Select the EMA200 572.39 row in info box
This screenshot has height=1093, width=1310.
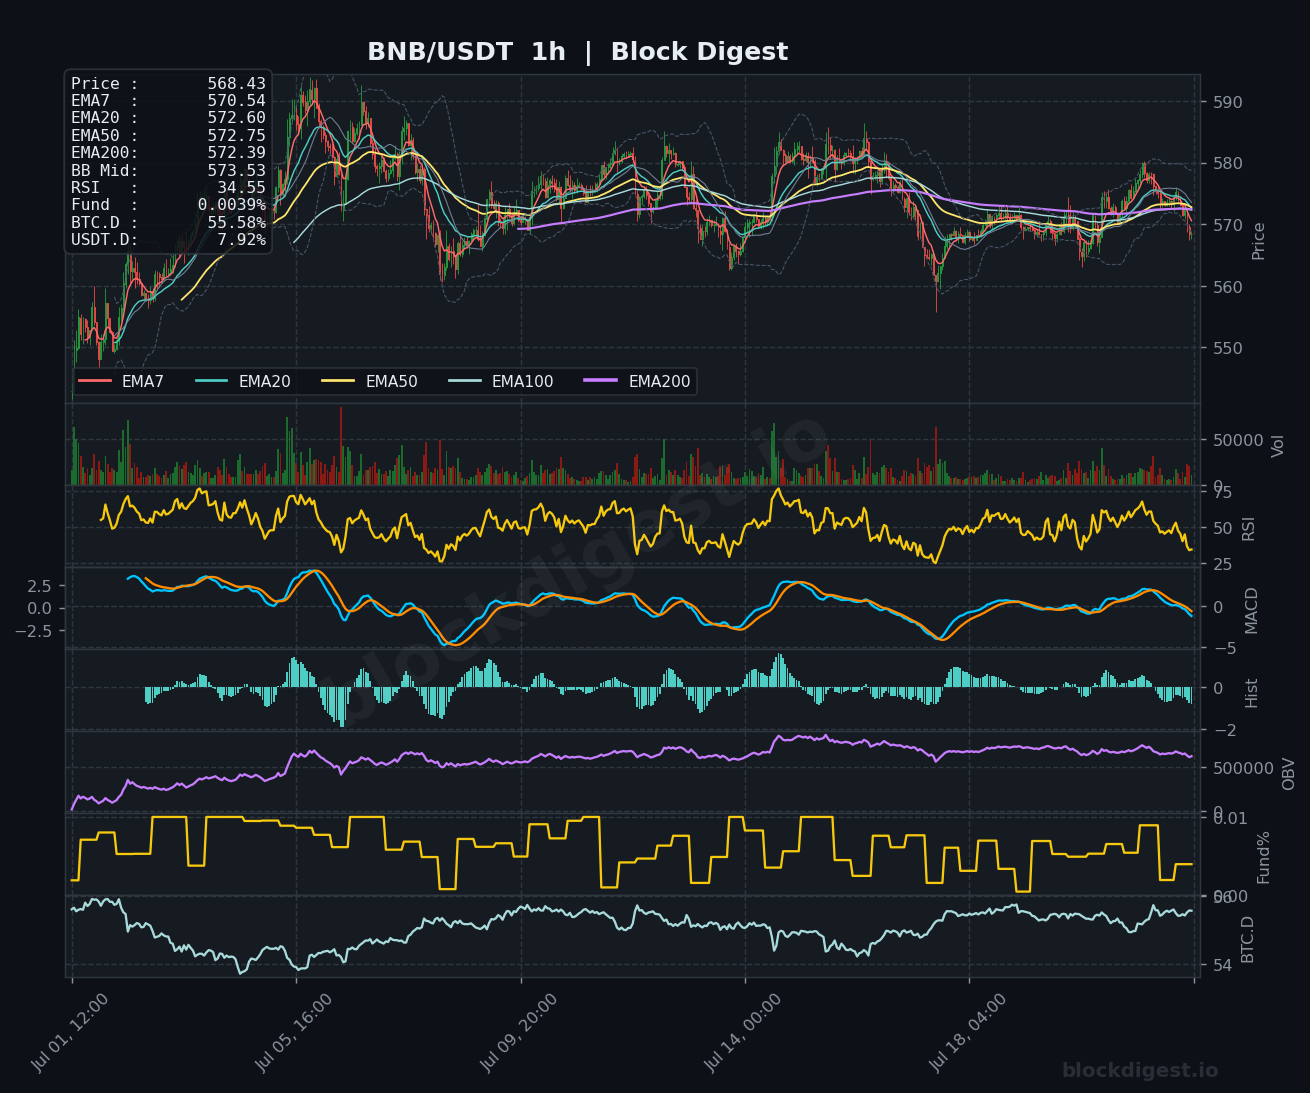point(168,153)
